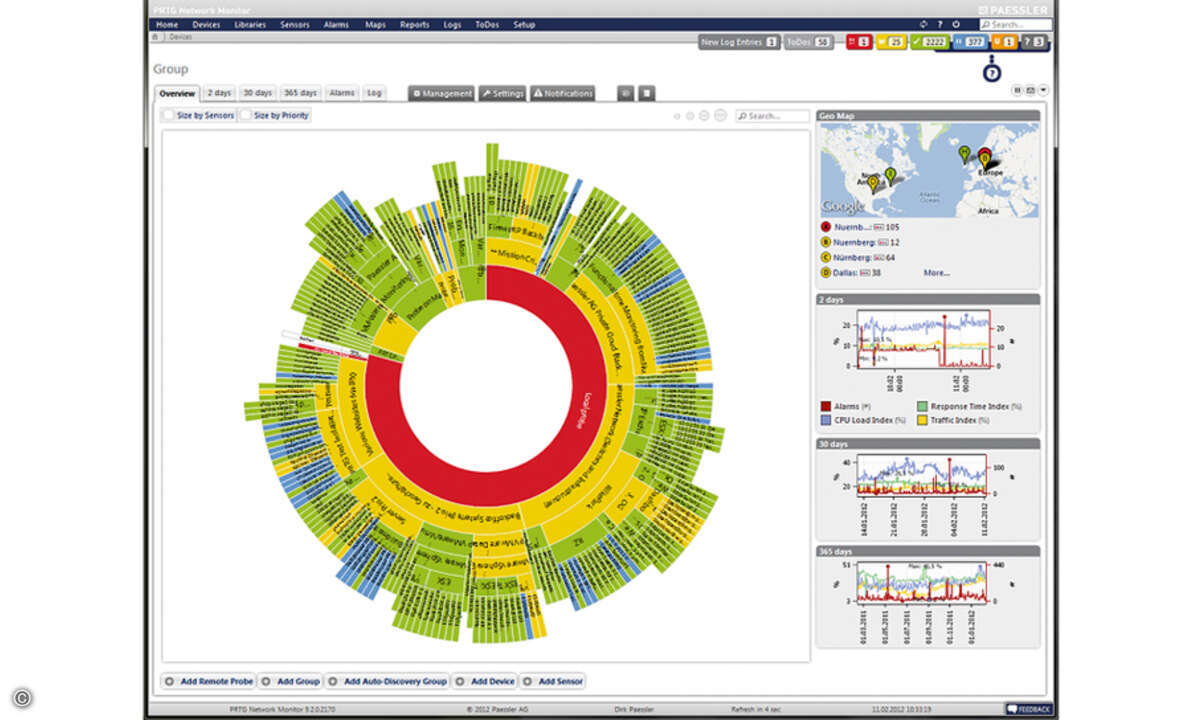The image size is (1200, 720).
Task: Click the pause icon near the page's right edge
Action: tap(1017, 90)
